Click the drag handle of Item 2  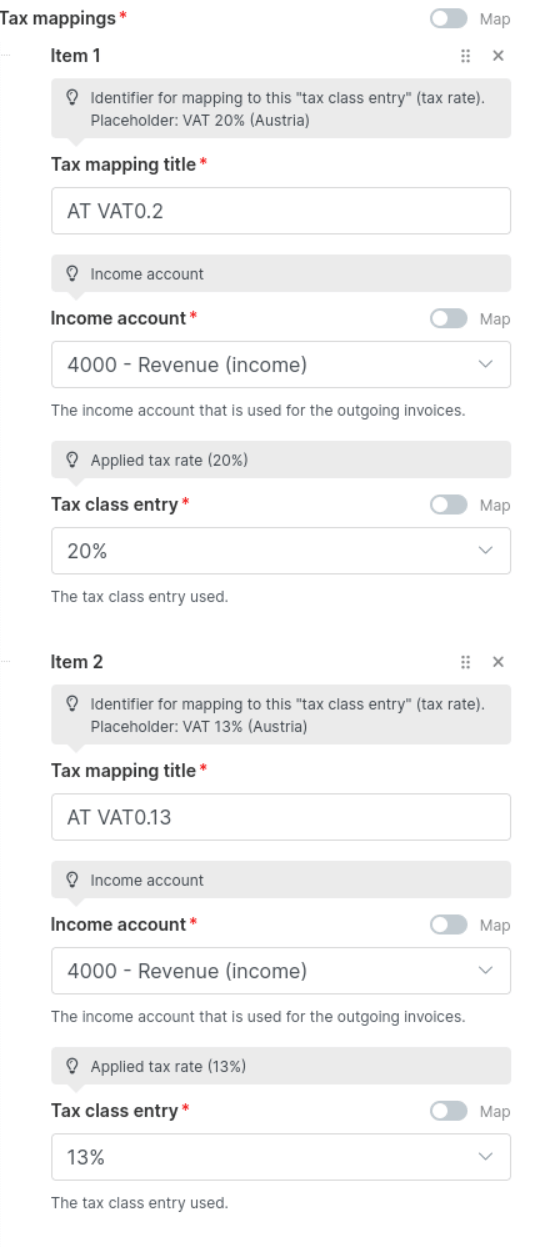[465, 662]
